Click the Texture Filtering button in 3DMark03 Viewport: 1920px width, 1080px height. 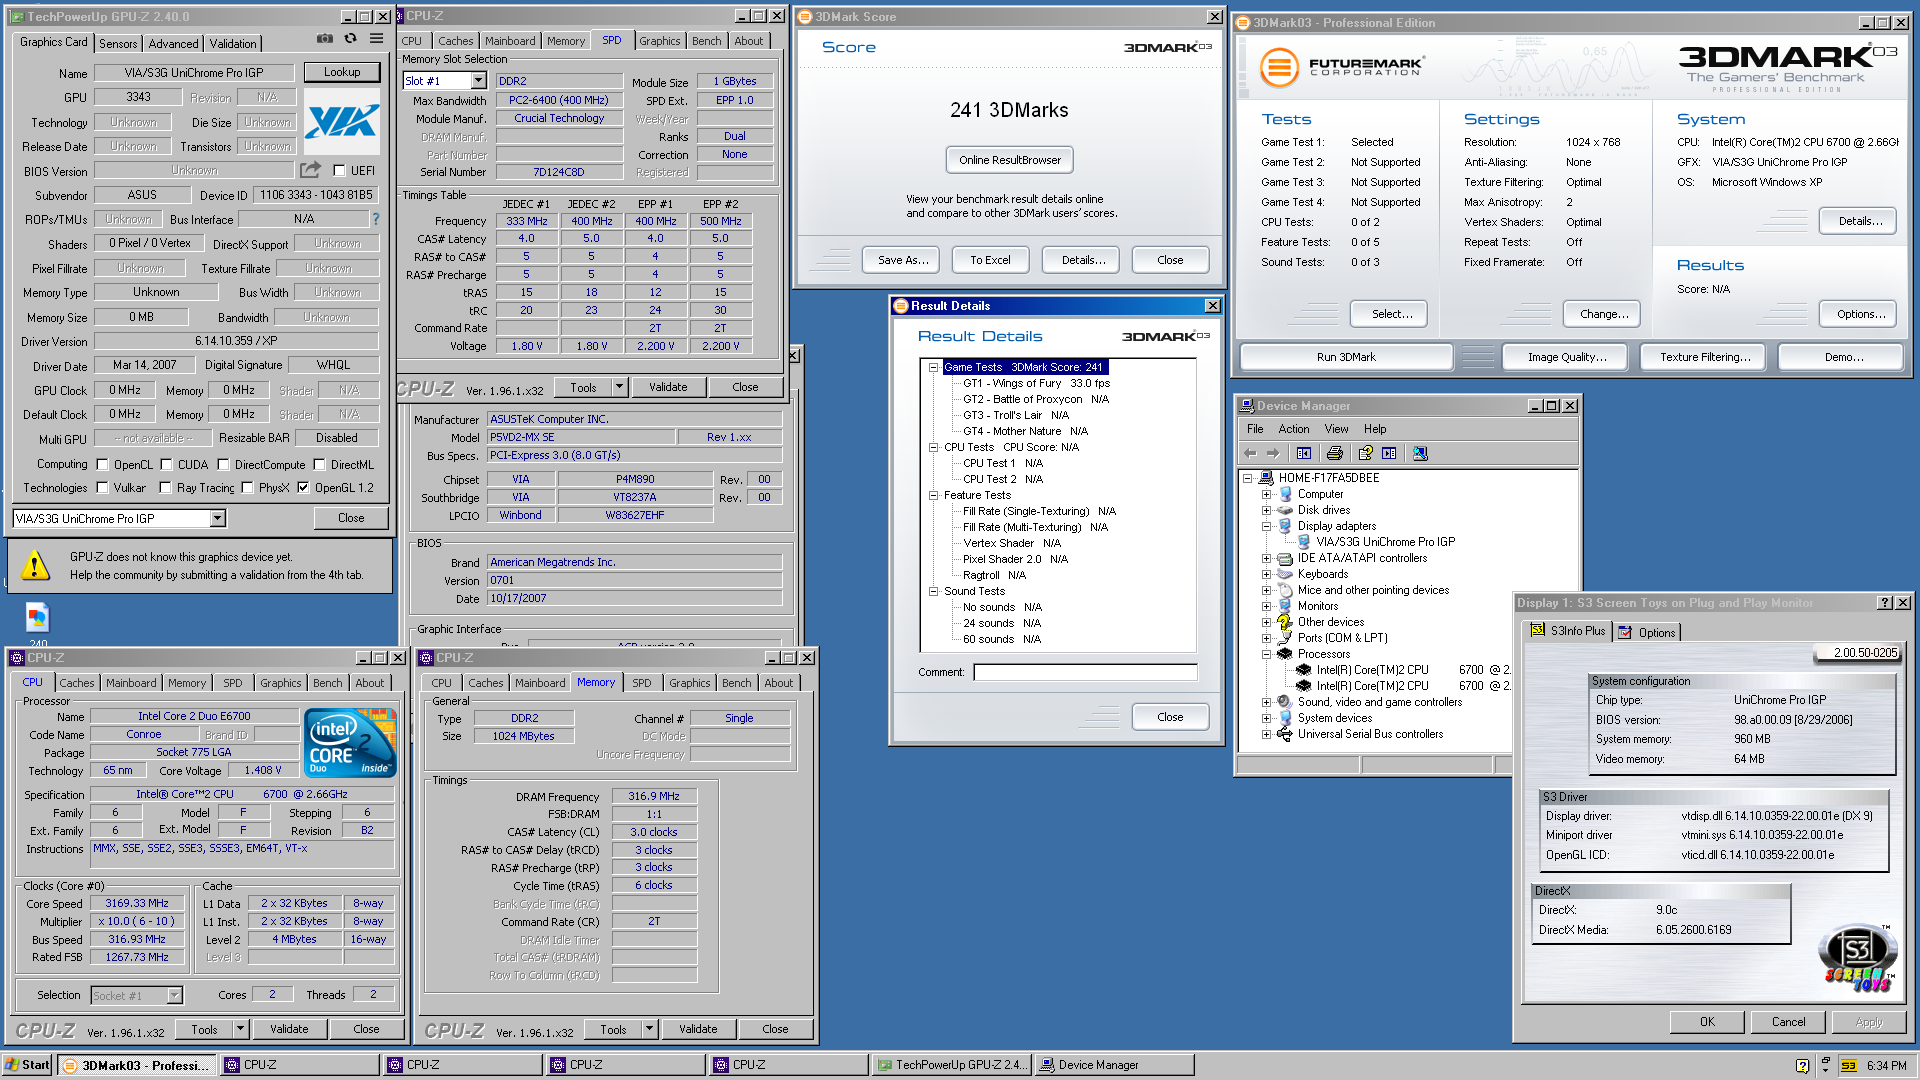(1705, 357)
